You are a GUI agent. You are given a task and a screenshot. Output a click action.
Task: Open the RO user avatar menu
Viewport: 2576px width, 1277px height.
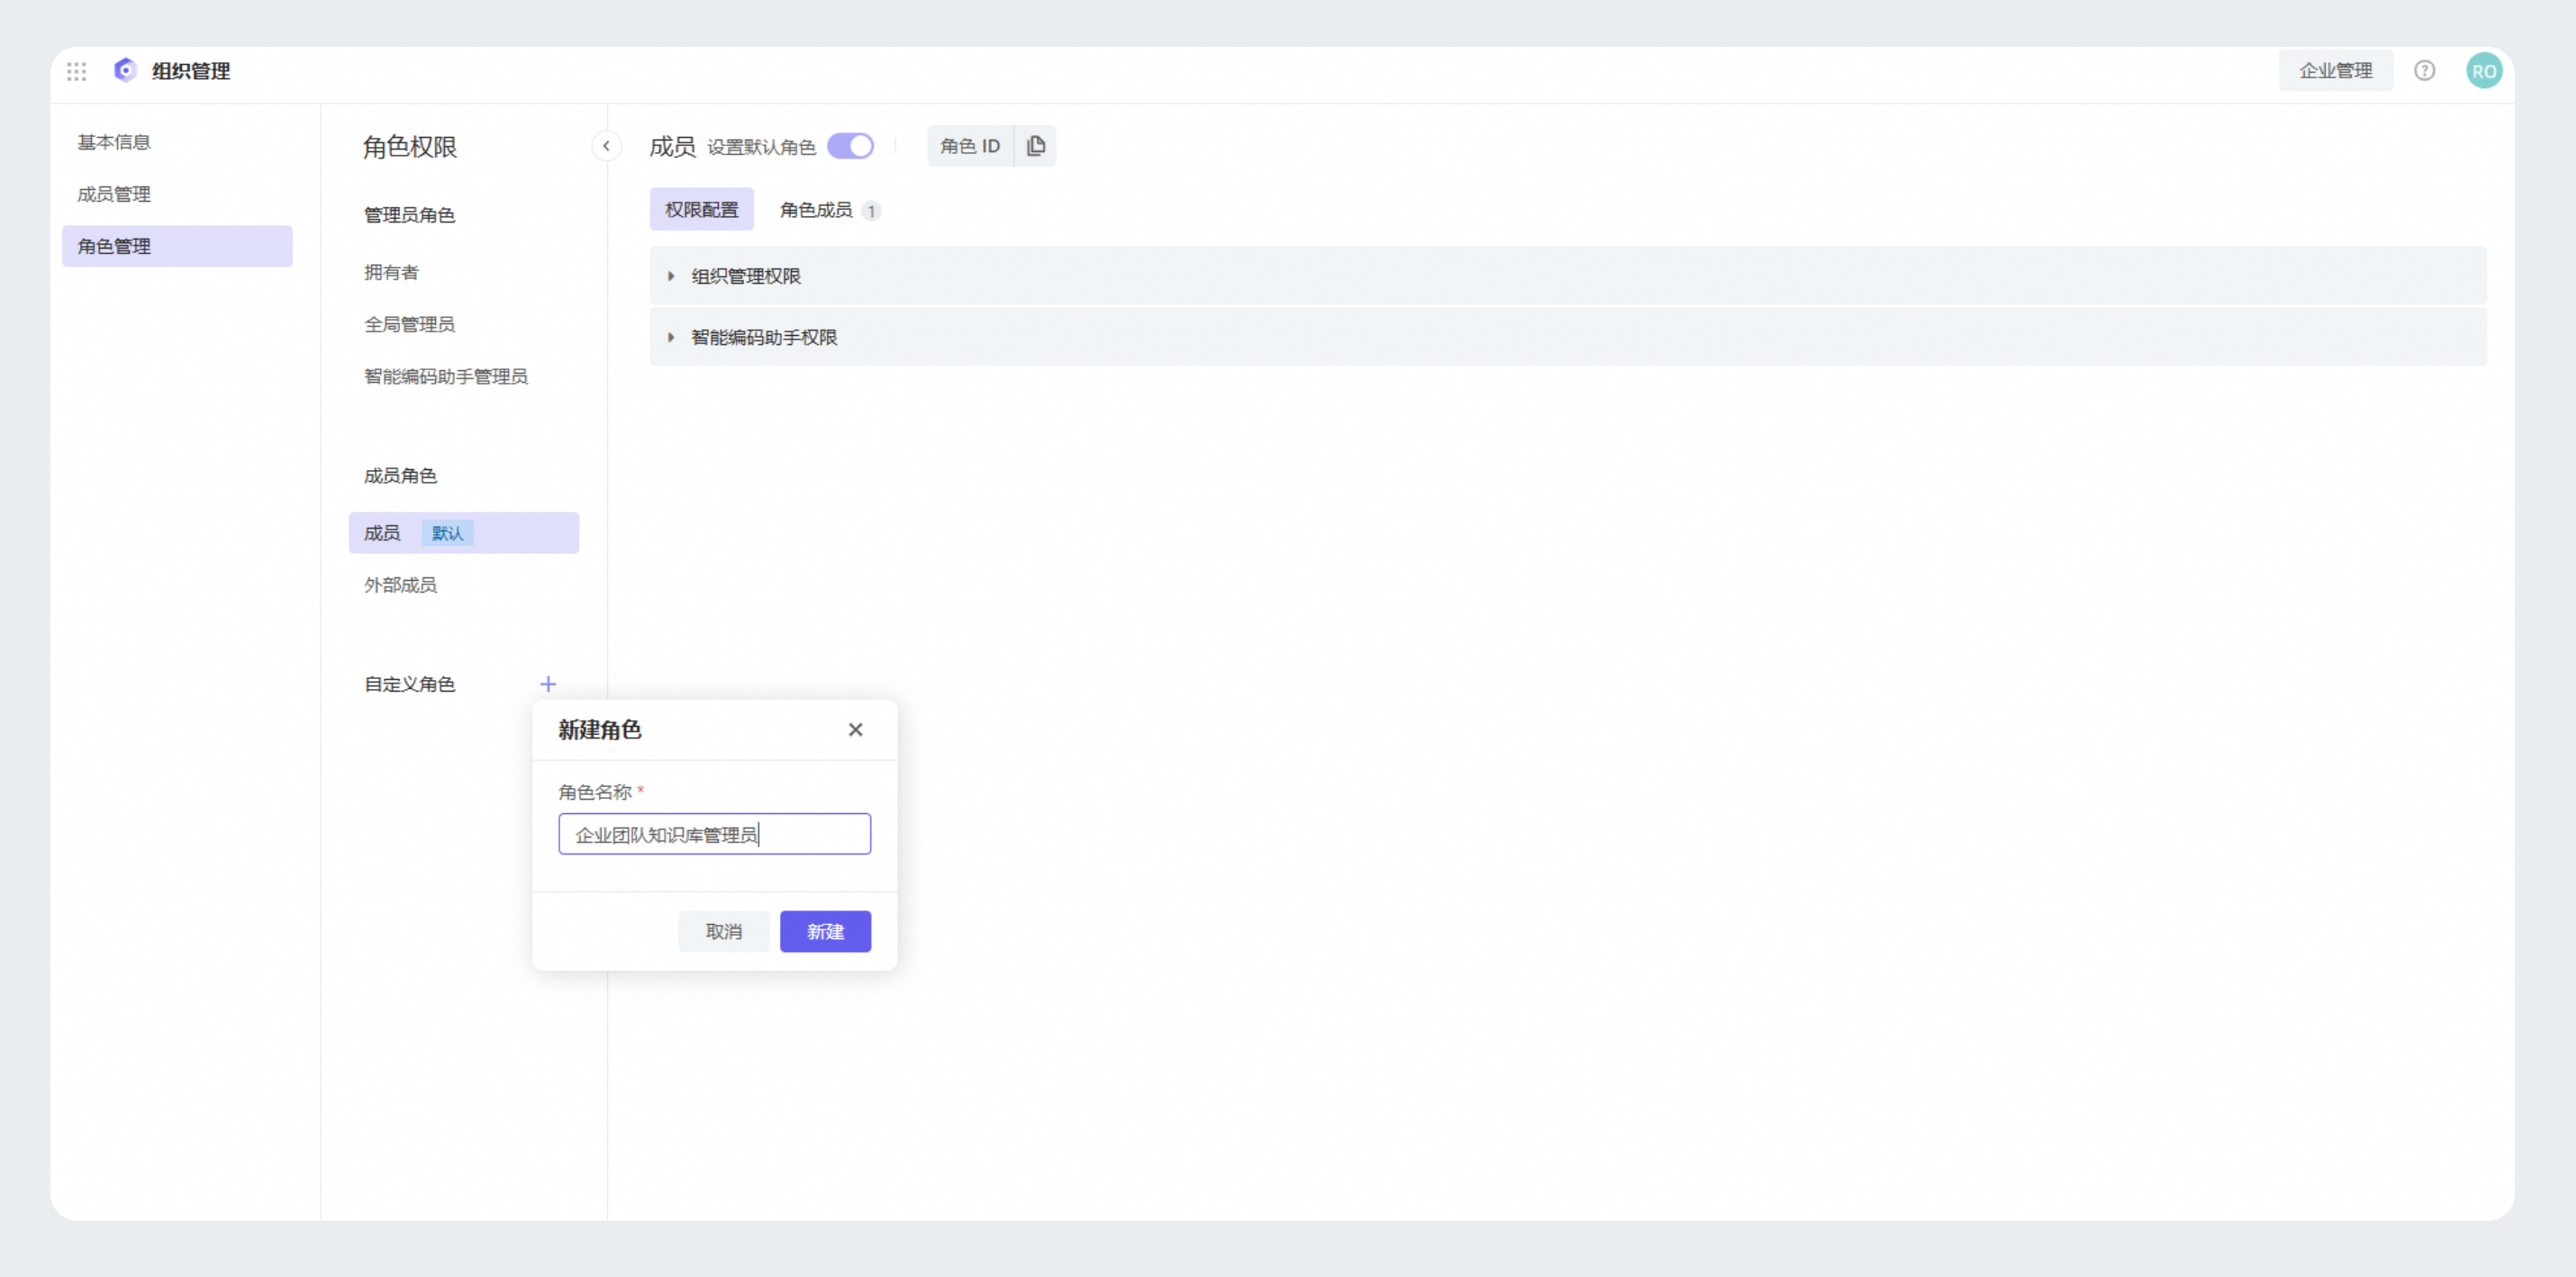point(2483,71)
